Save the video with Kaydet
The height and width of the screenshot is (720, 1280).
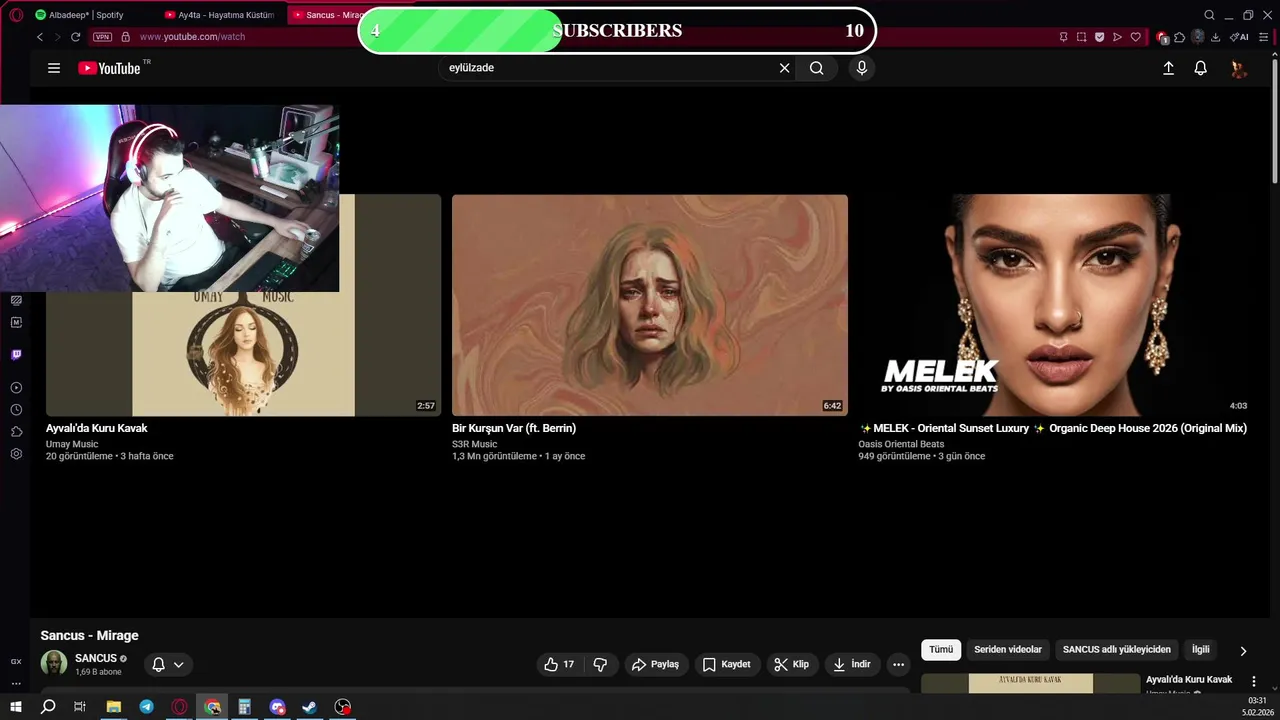(x=727, y=664)
